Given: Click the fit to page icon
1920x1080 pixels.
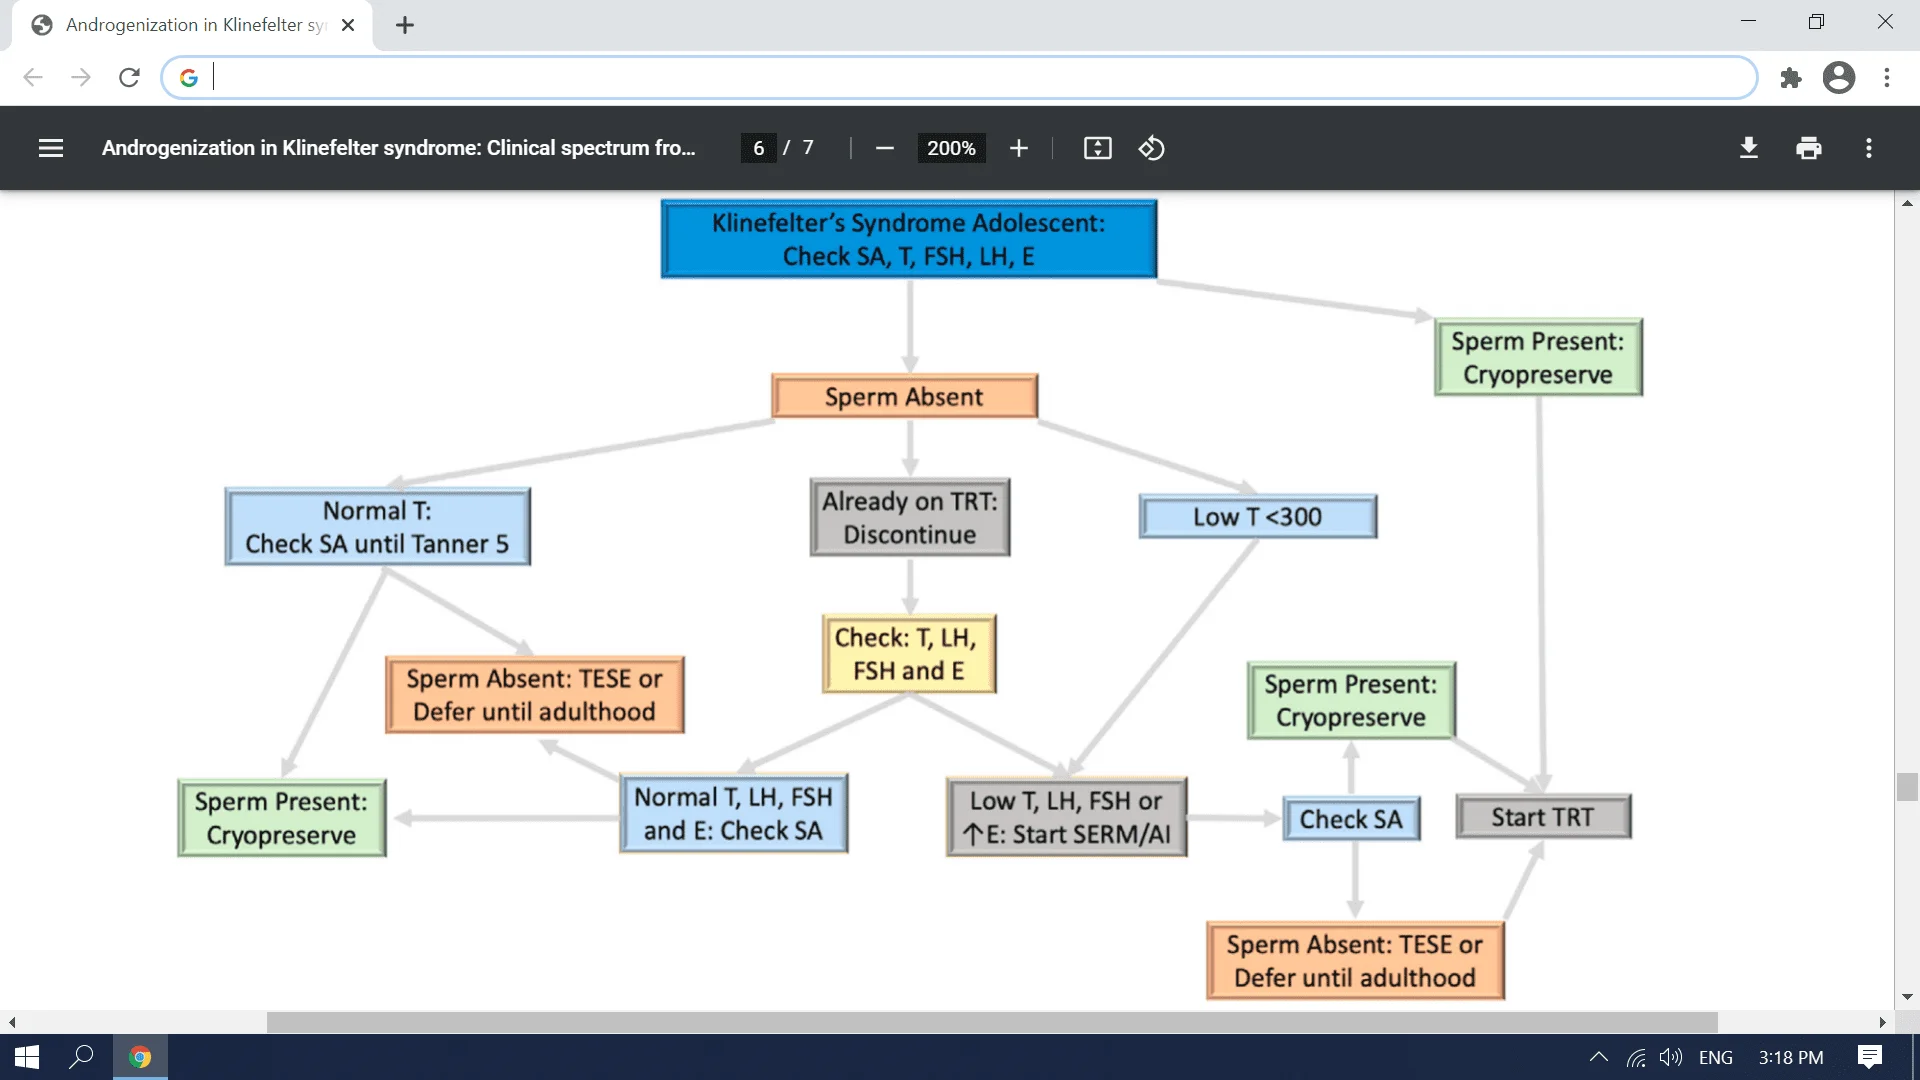Looking at the screenshot, I should point(1097,148).
